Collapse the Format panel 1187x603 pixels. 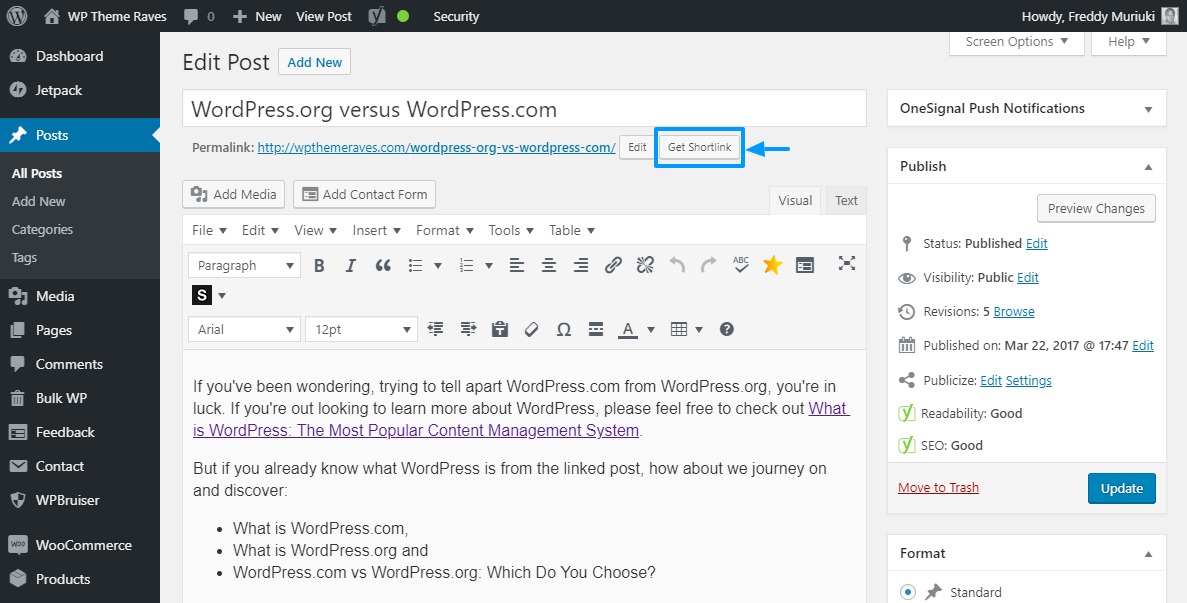[x=1148, y=554]
